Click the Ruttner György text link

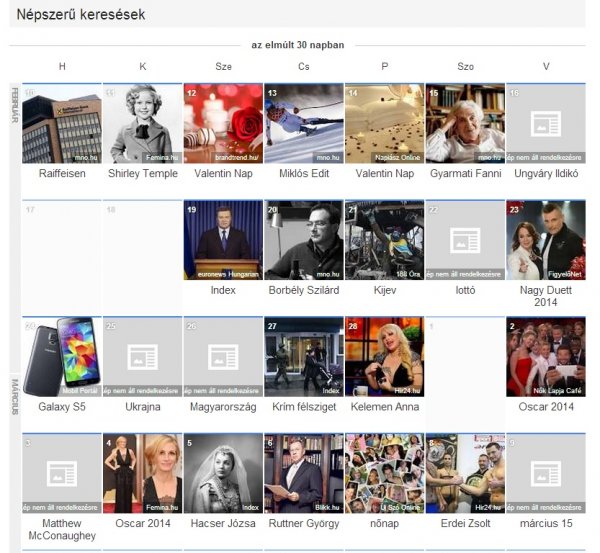pyautogui.click(x=303, y=523)
